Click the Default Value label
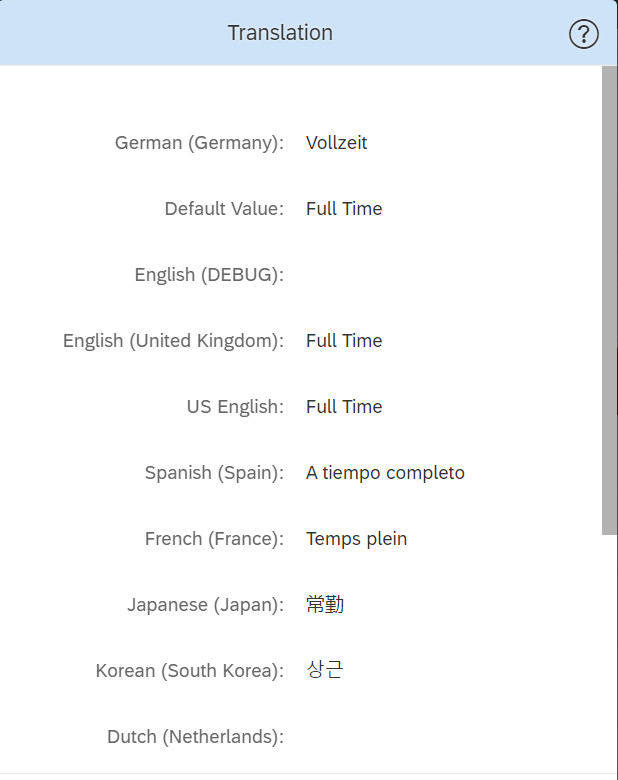Viewport: 618px width, 780px height. click(224, 208)
